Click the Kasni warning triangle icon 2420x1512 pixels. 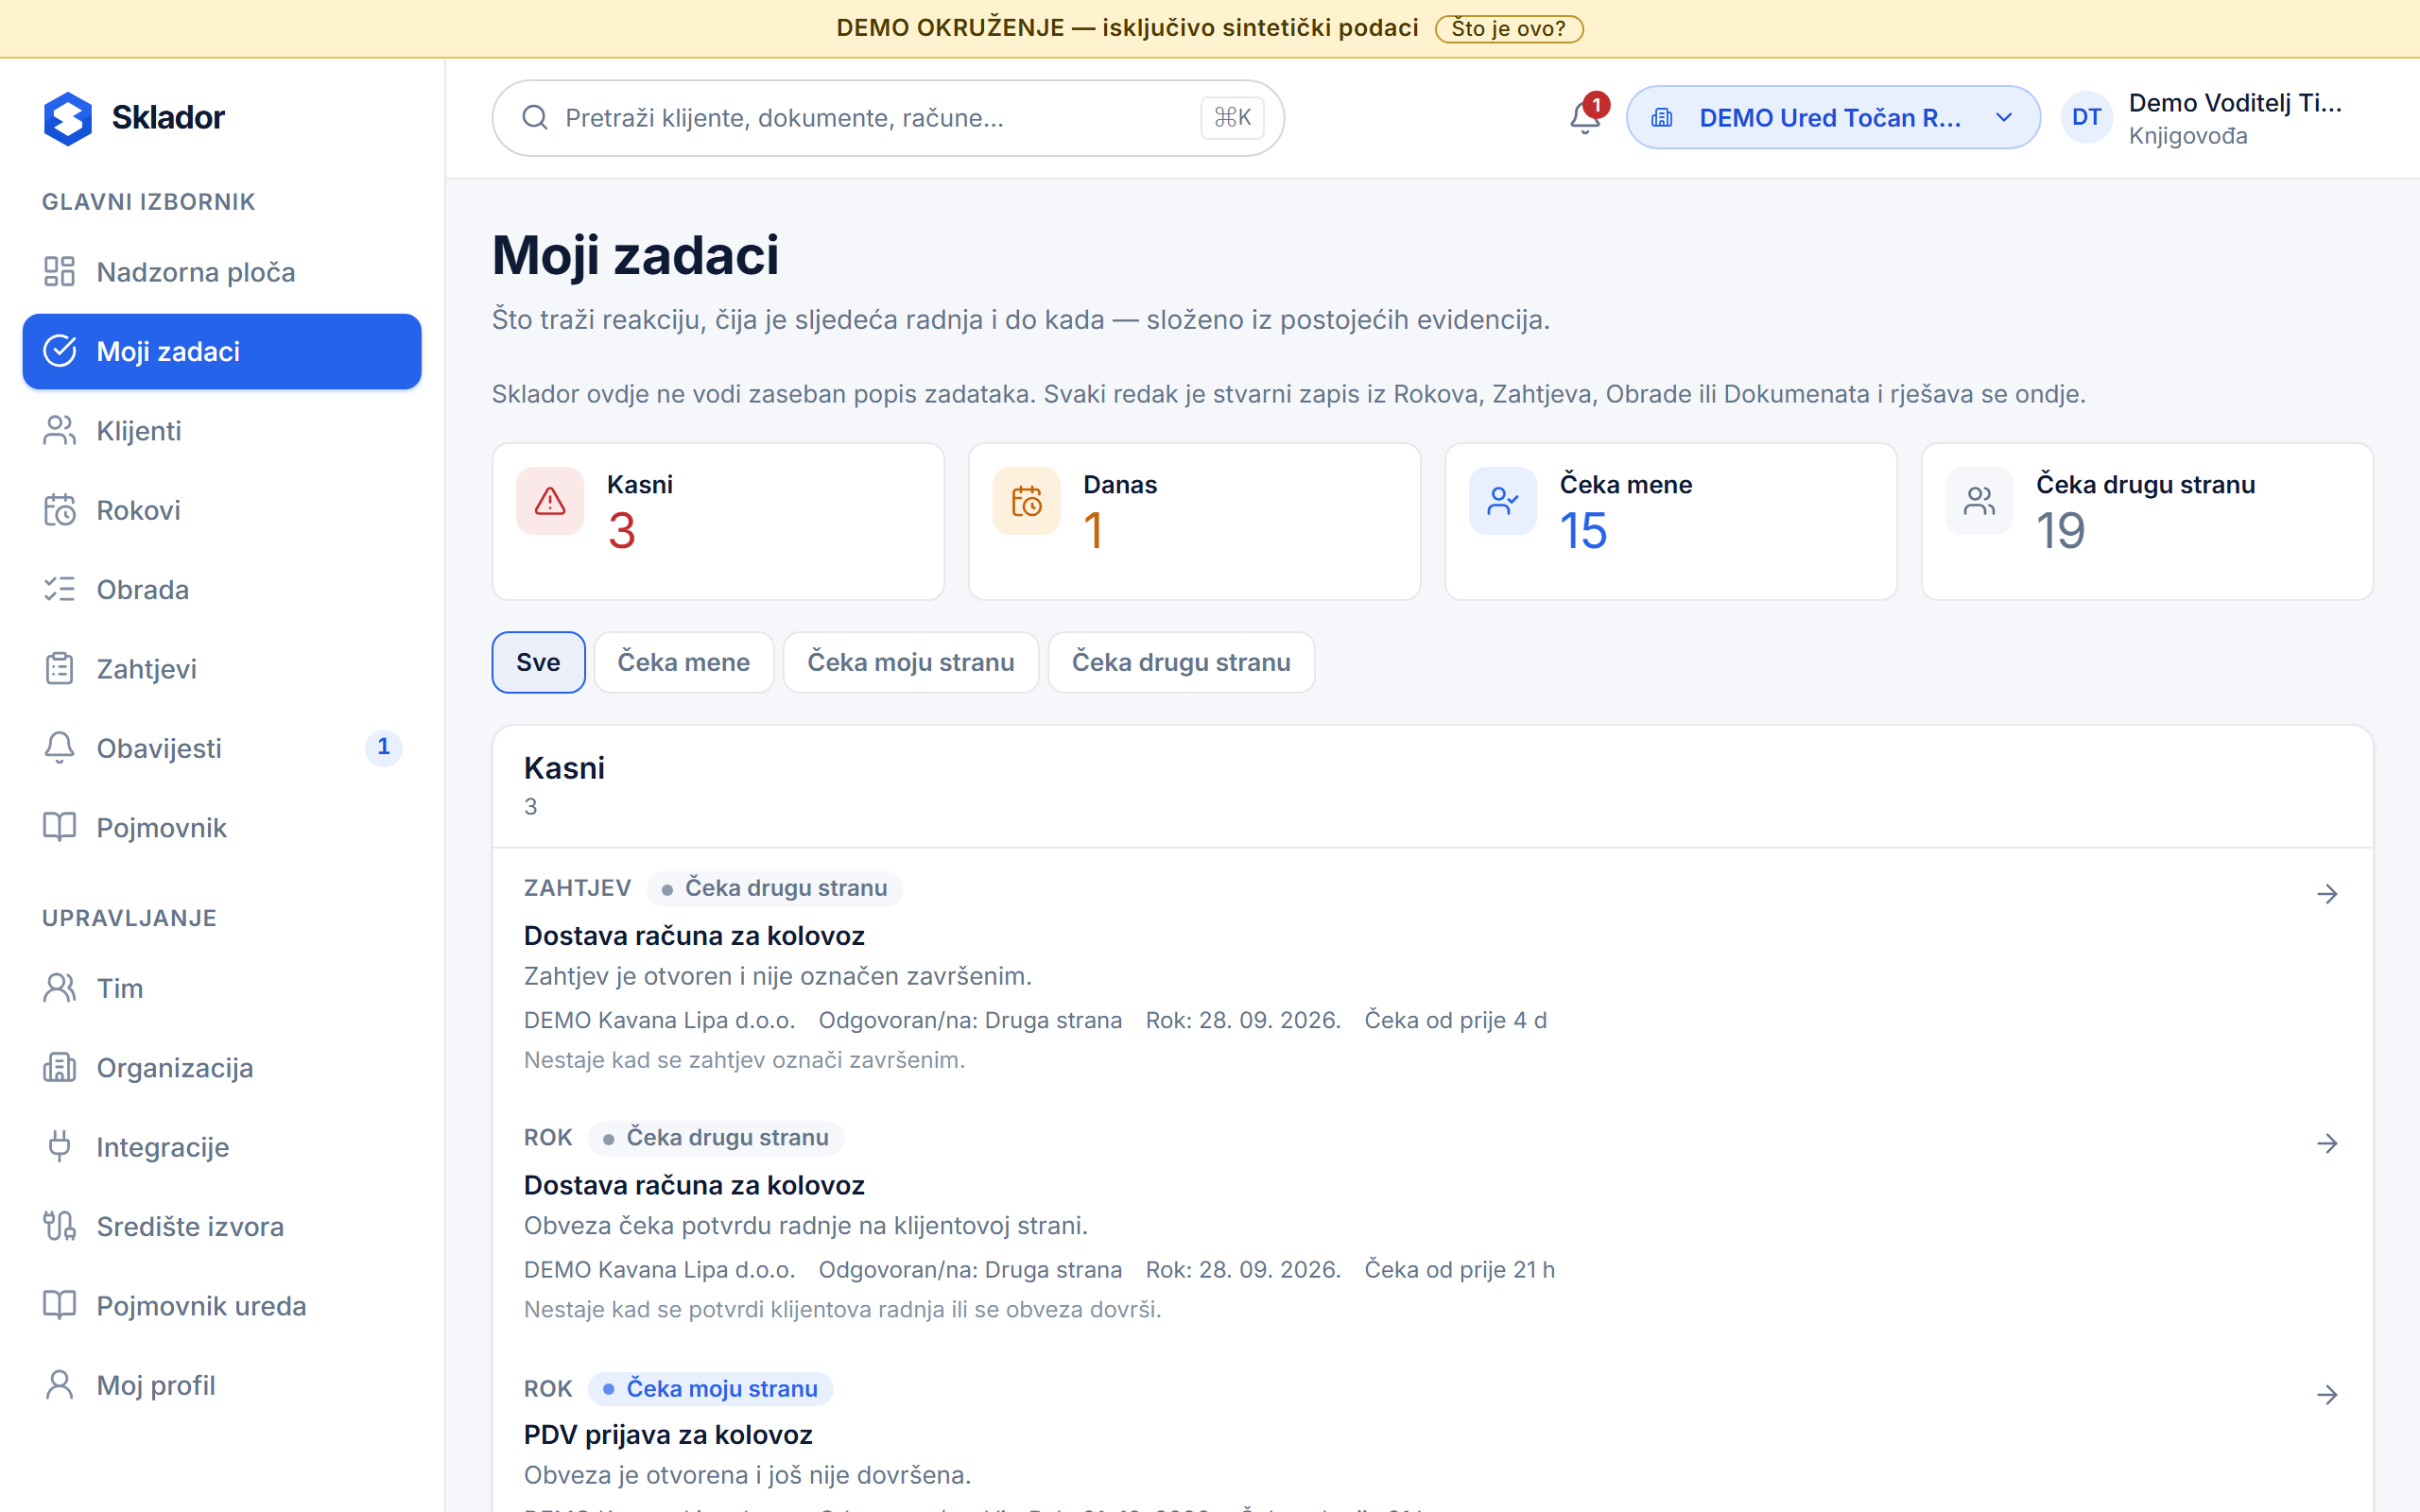550,501
